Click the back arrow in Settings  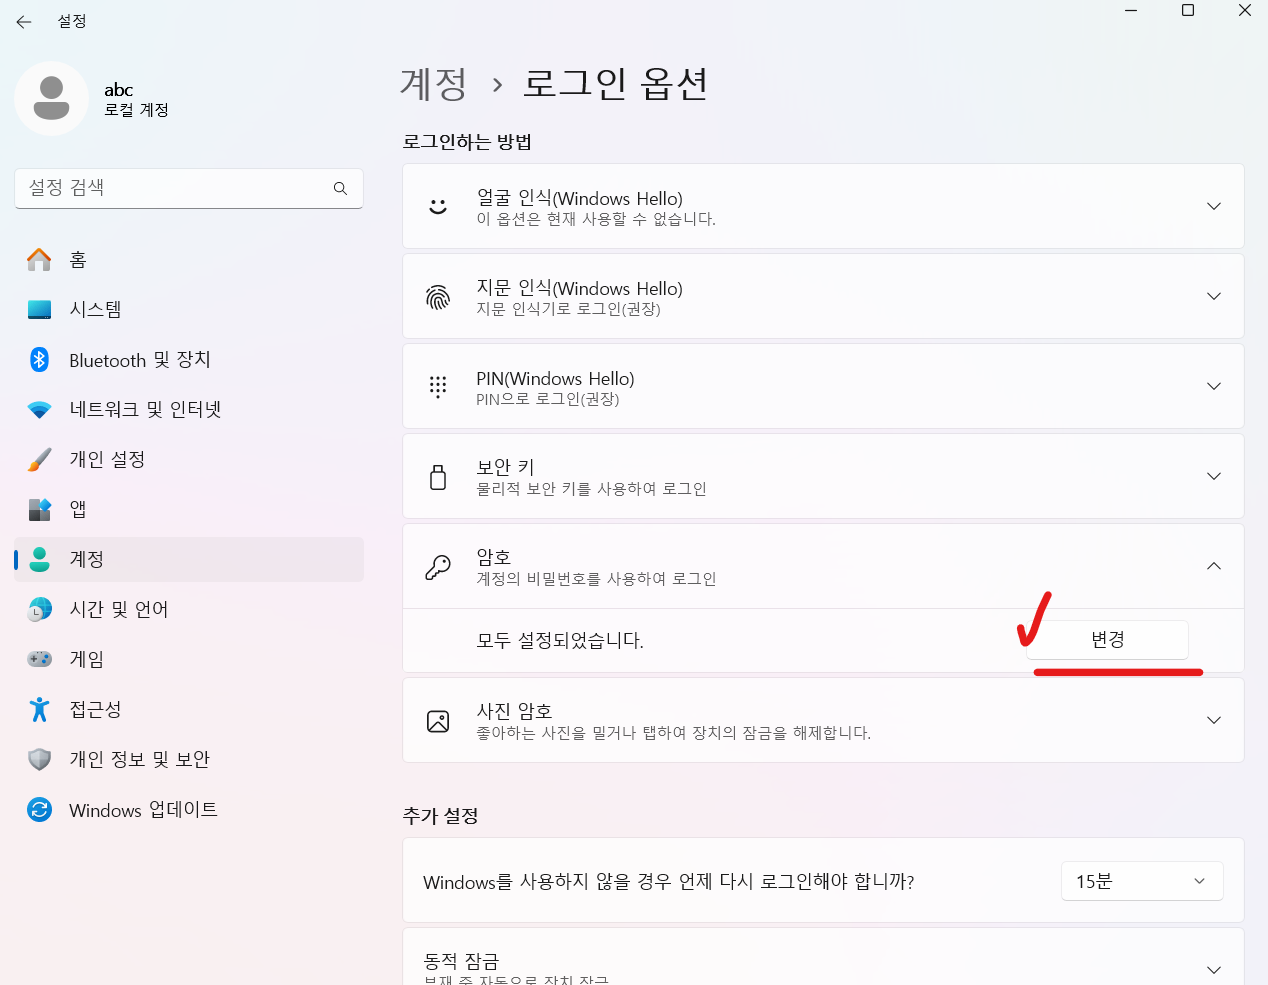(24, 21)
